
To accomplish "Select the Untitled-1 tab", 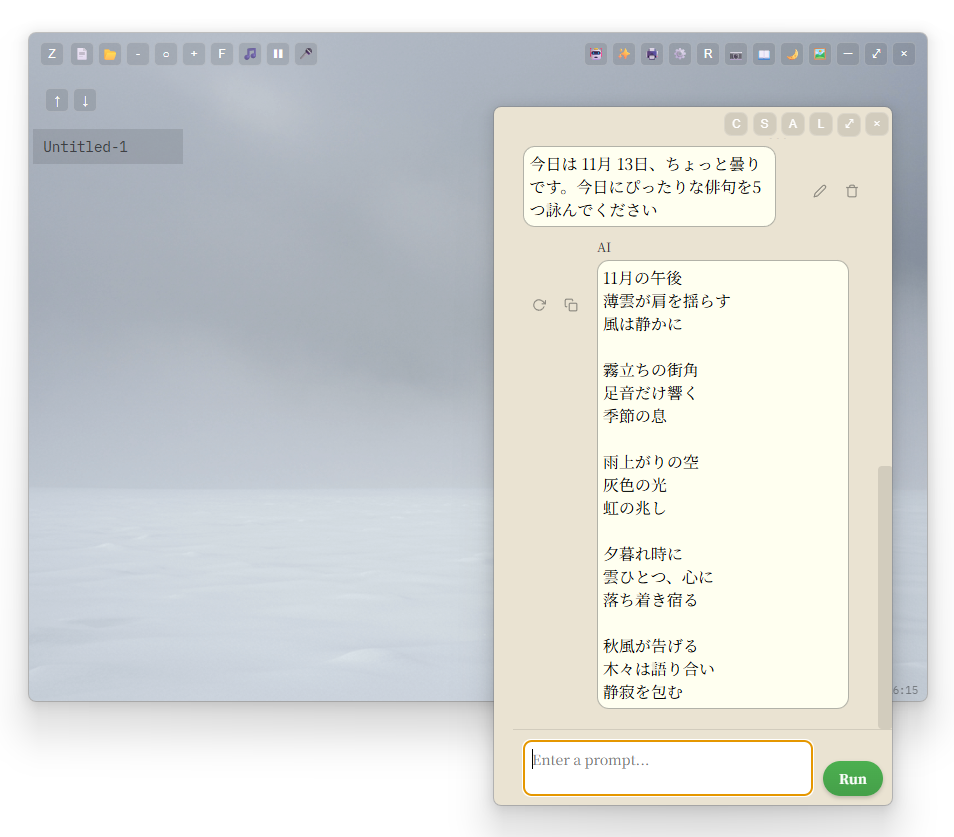I will [107, 146].
